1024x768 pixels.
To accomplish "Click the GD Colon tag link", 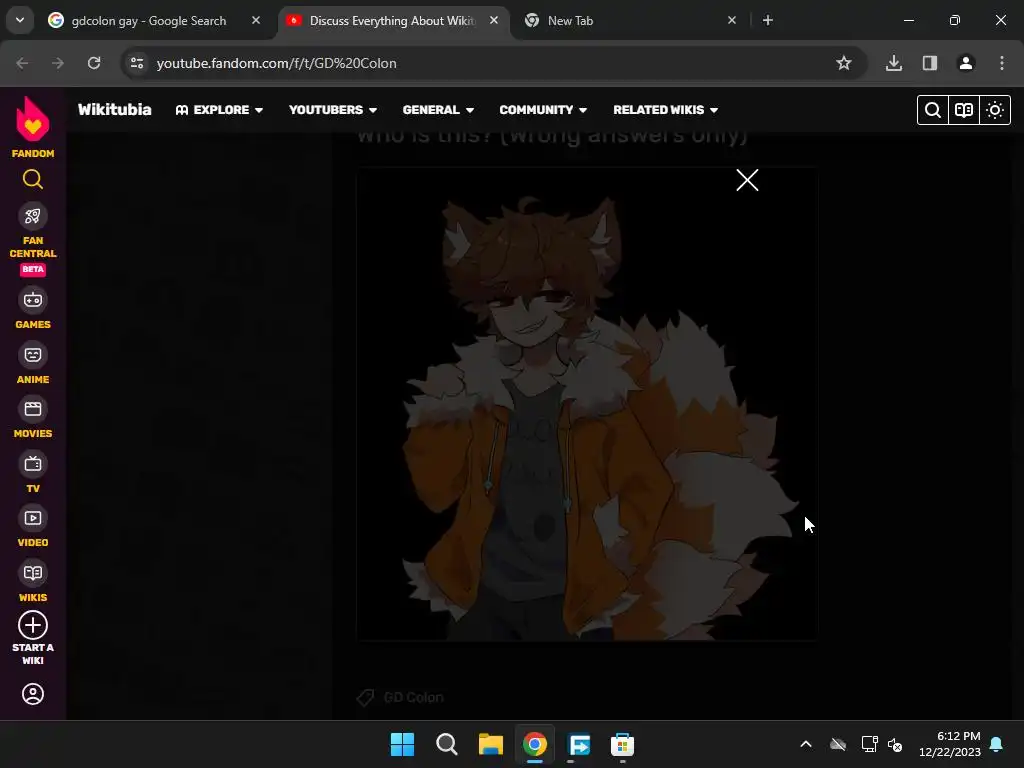I will tap(413, 697).
